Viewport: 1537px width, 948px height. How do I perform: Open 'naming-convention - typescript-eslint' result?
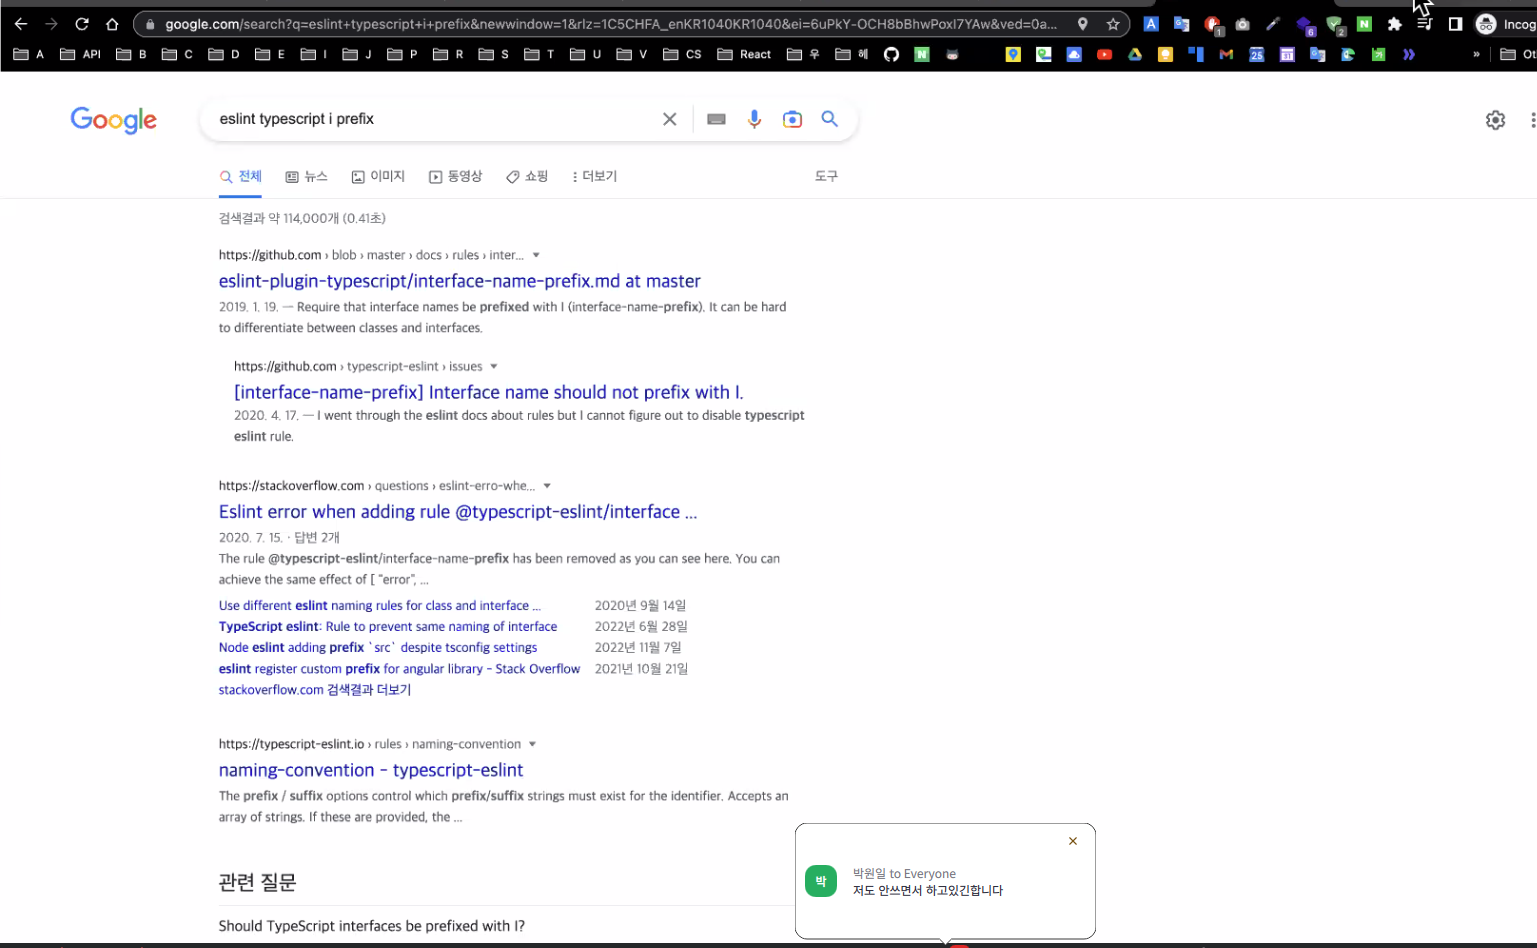pos(371,770)
